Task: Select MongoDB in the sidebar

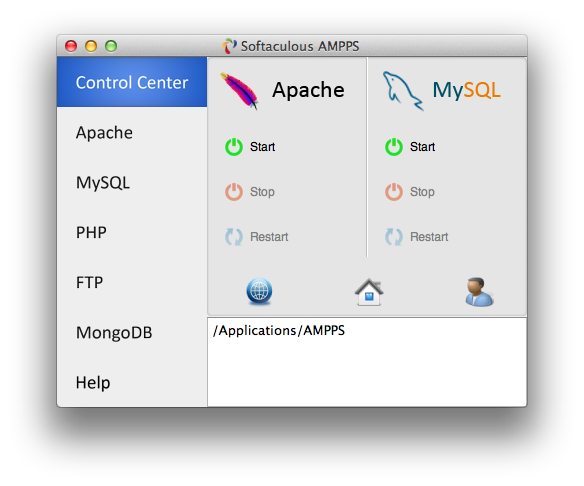Action: tap(132, 332)
